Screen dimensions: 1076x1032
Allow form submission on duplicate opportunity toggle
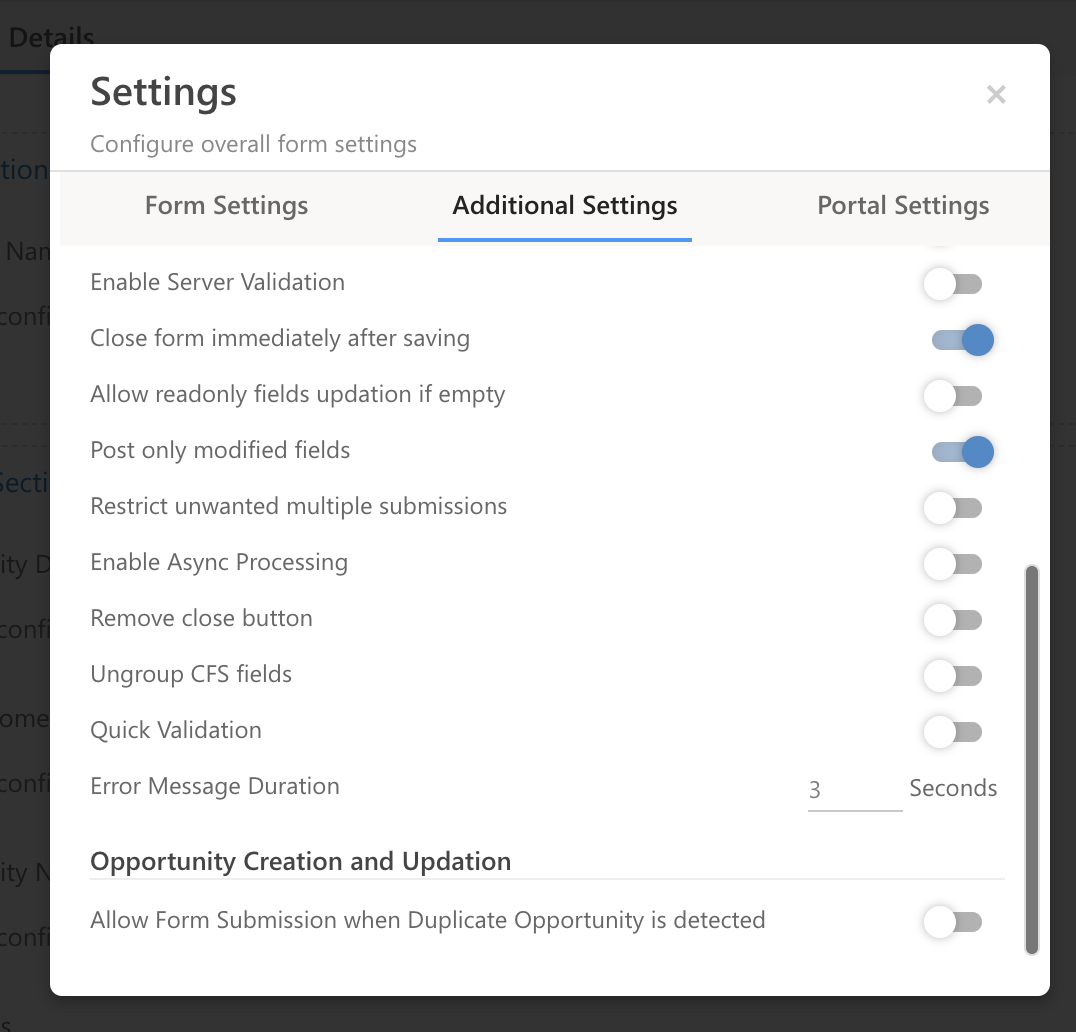pos(953,922)
